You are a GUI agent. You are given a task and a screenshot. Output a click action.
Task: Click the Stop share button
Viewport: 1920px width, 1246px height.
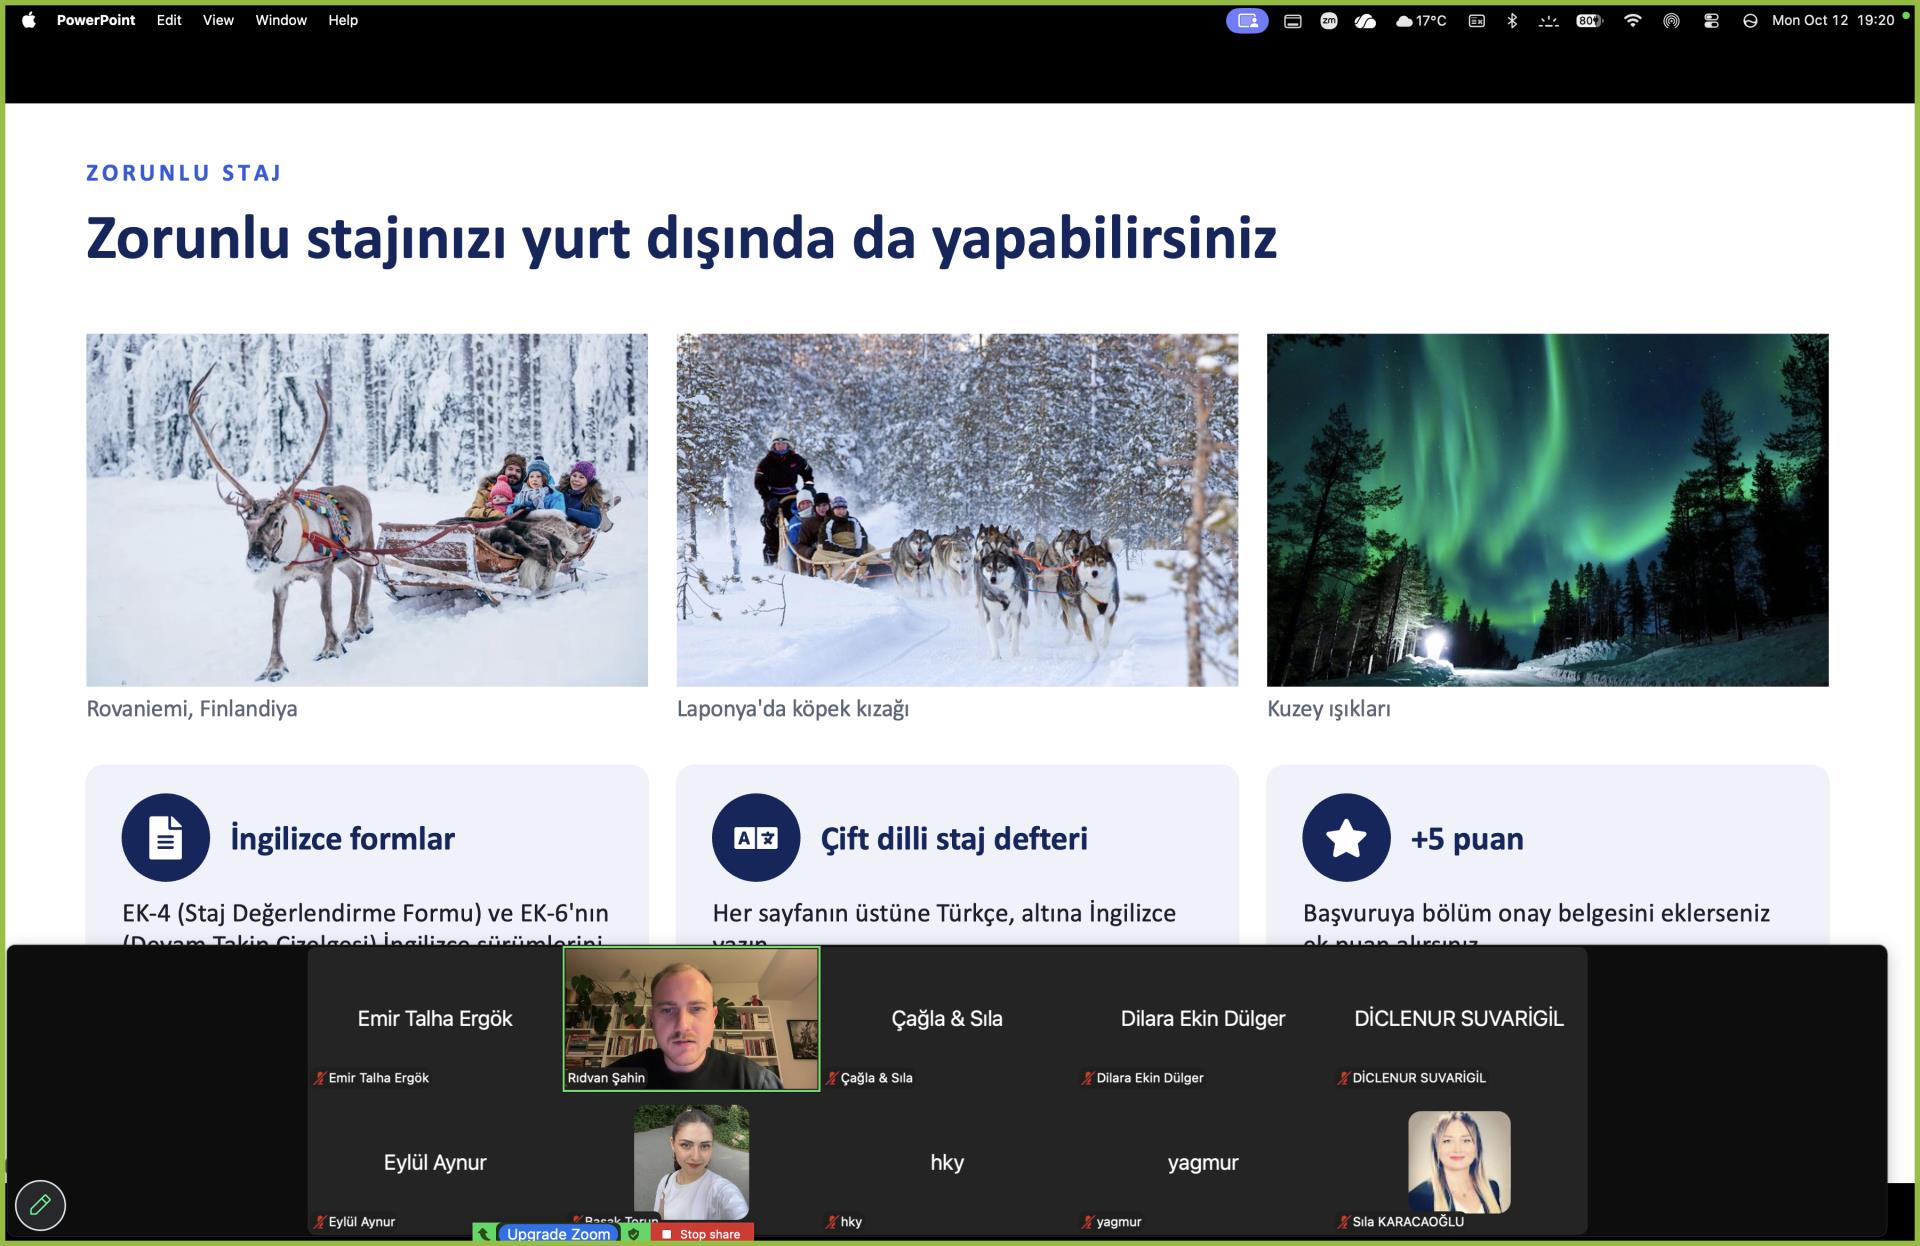pos(702,1234)
